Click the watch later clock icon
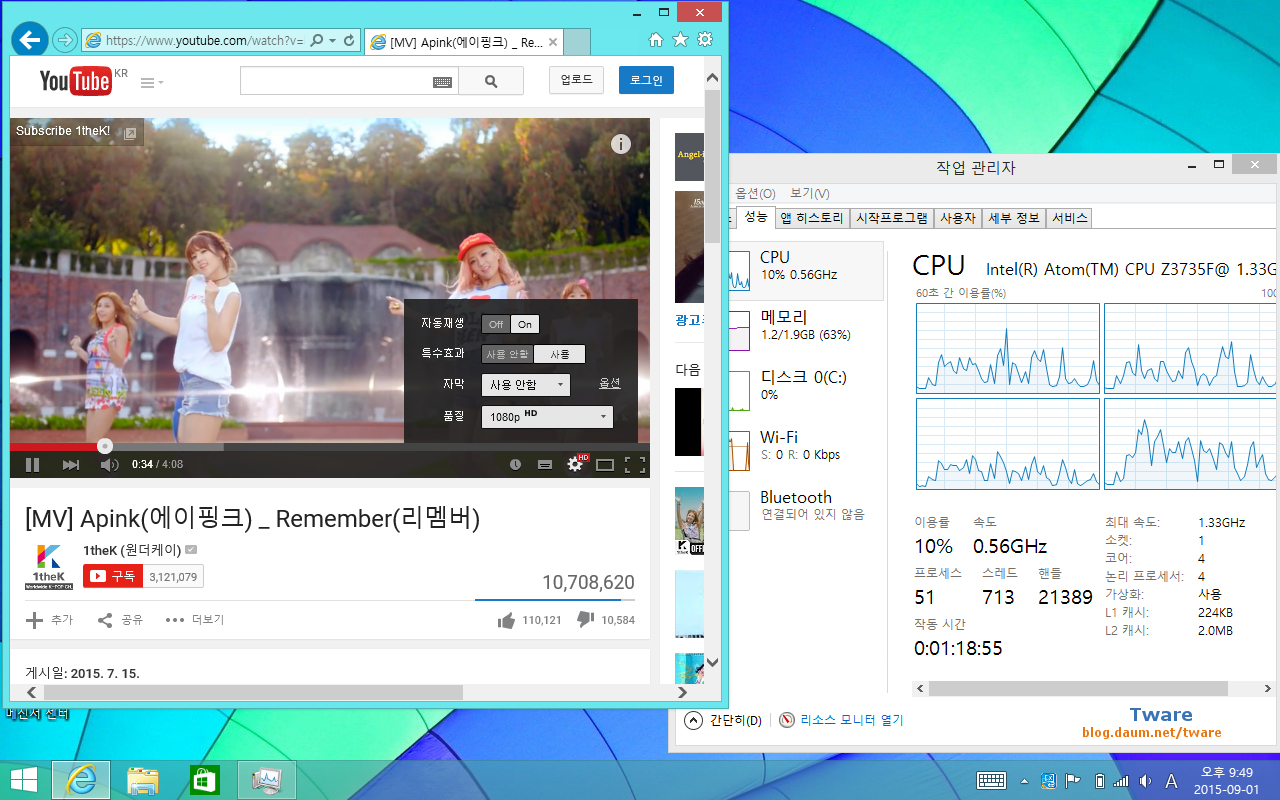The width and height of the screenshot is (1280, 800). [x=515, y=464]
